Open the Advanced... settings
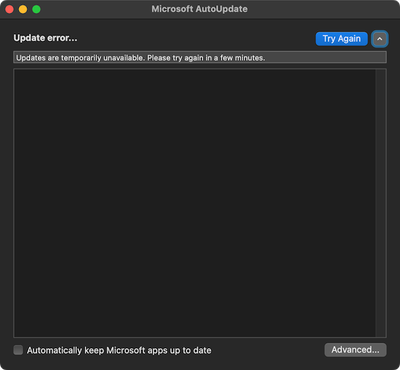400x370 pixels. pyautogui.click(x=355, y=350)
